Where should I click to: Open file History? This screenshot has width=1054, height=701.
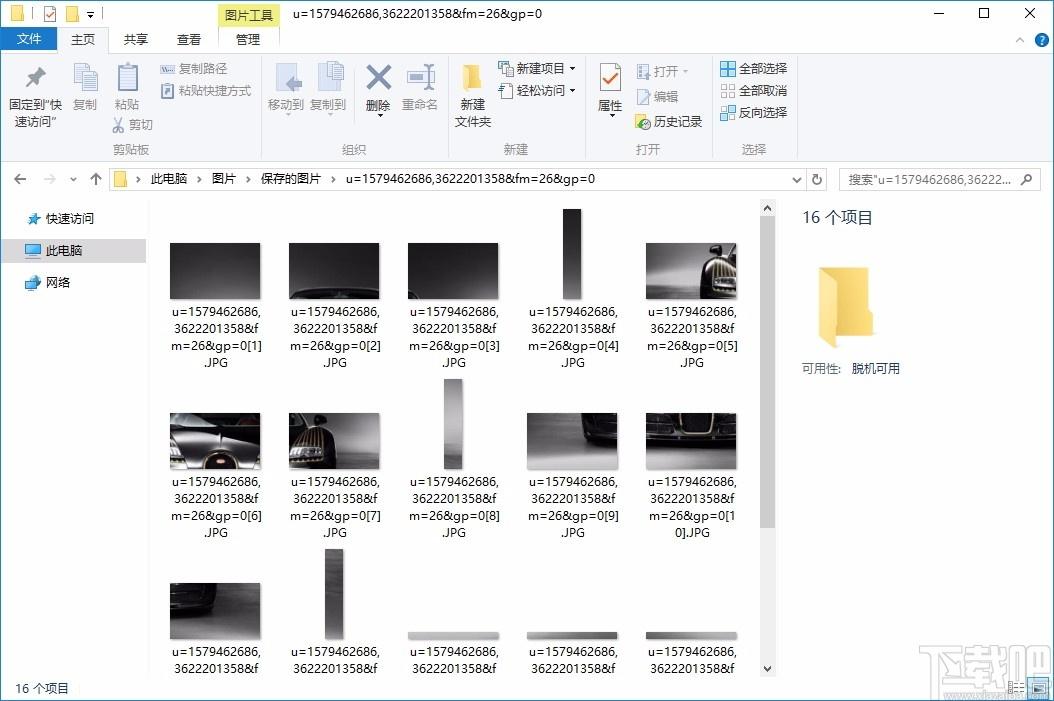coord(668,122)
